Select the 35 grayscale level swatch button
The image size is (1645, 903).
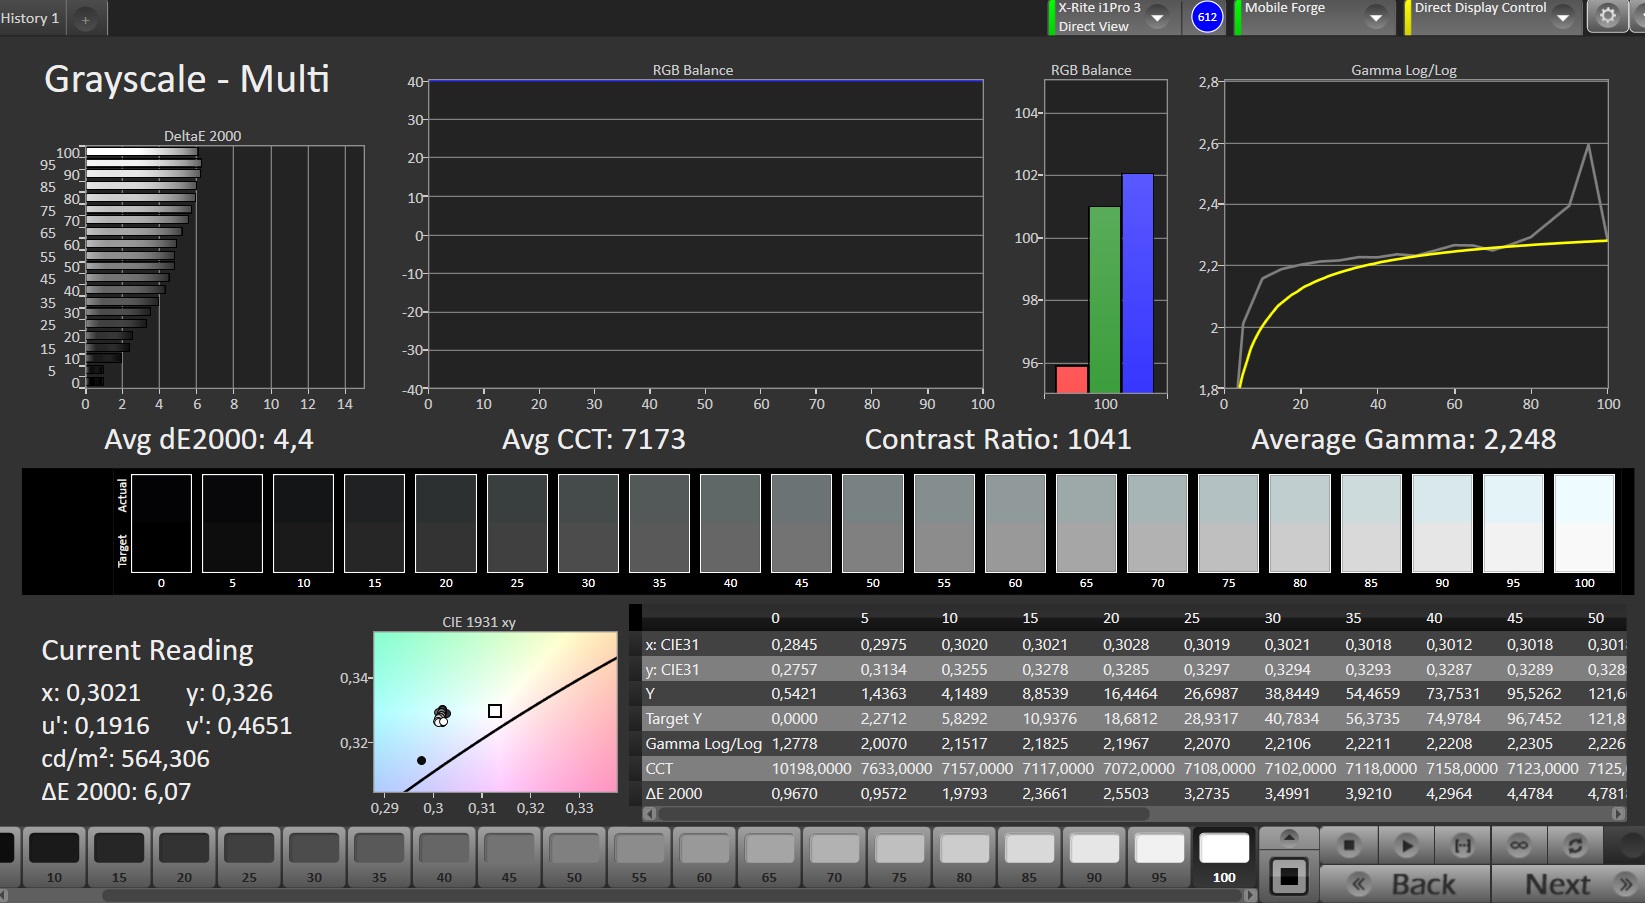[x=379, y=858]
